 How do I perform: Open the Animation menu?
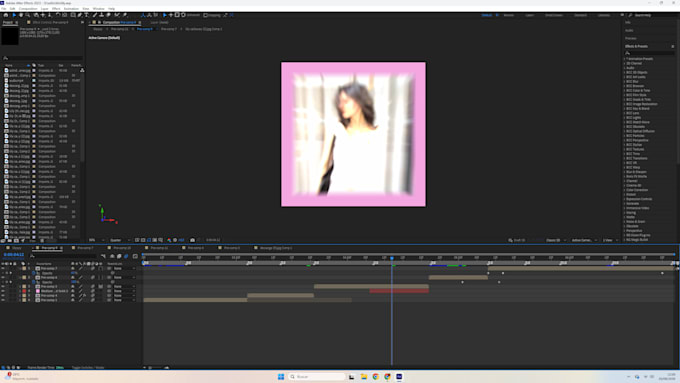click(72, 9)
